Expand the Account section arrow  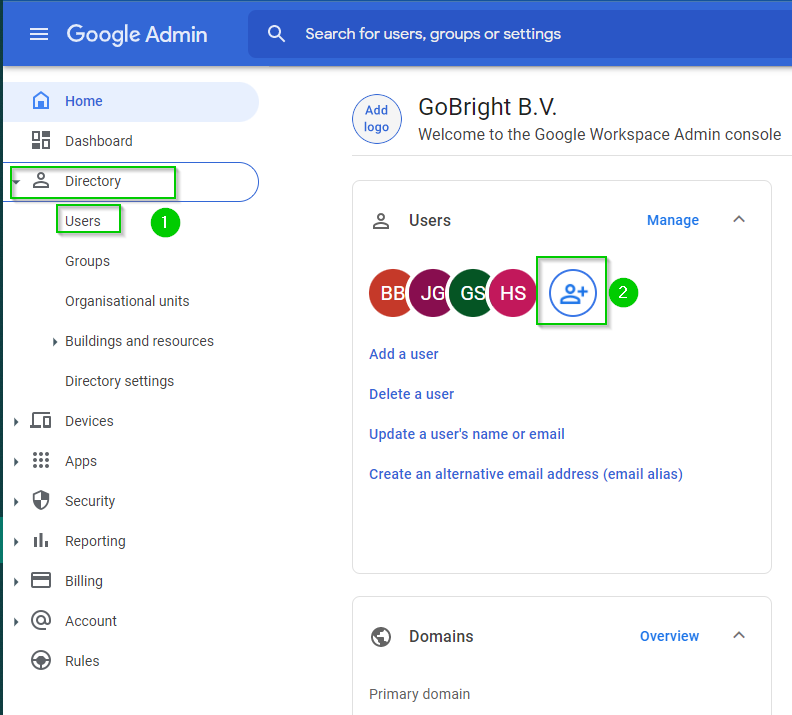coord(16,622)
